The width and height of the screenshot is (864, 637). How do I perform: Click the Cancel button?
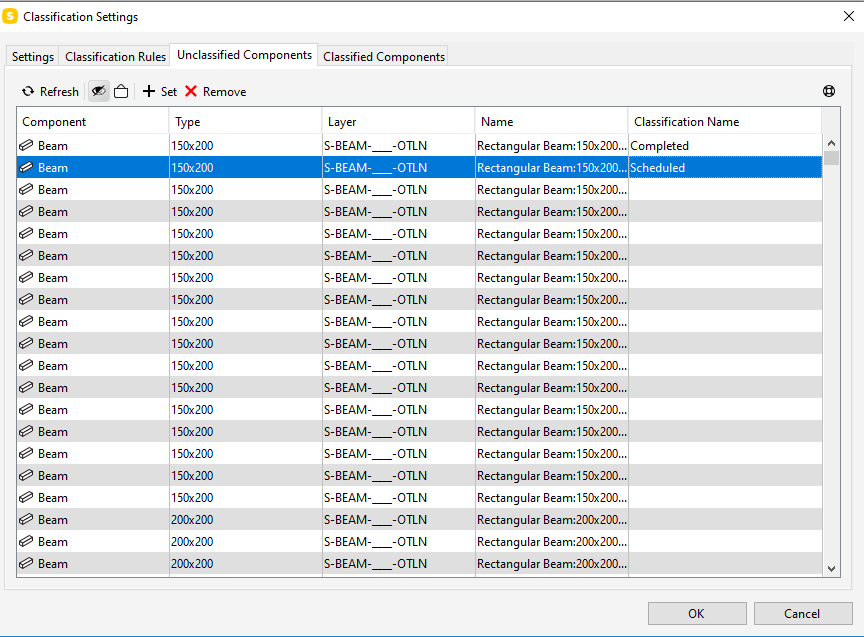802,613
